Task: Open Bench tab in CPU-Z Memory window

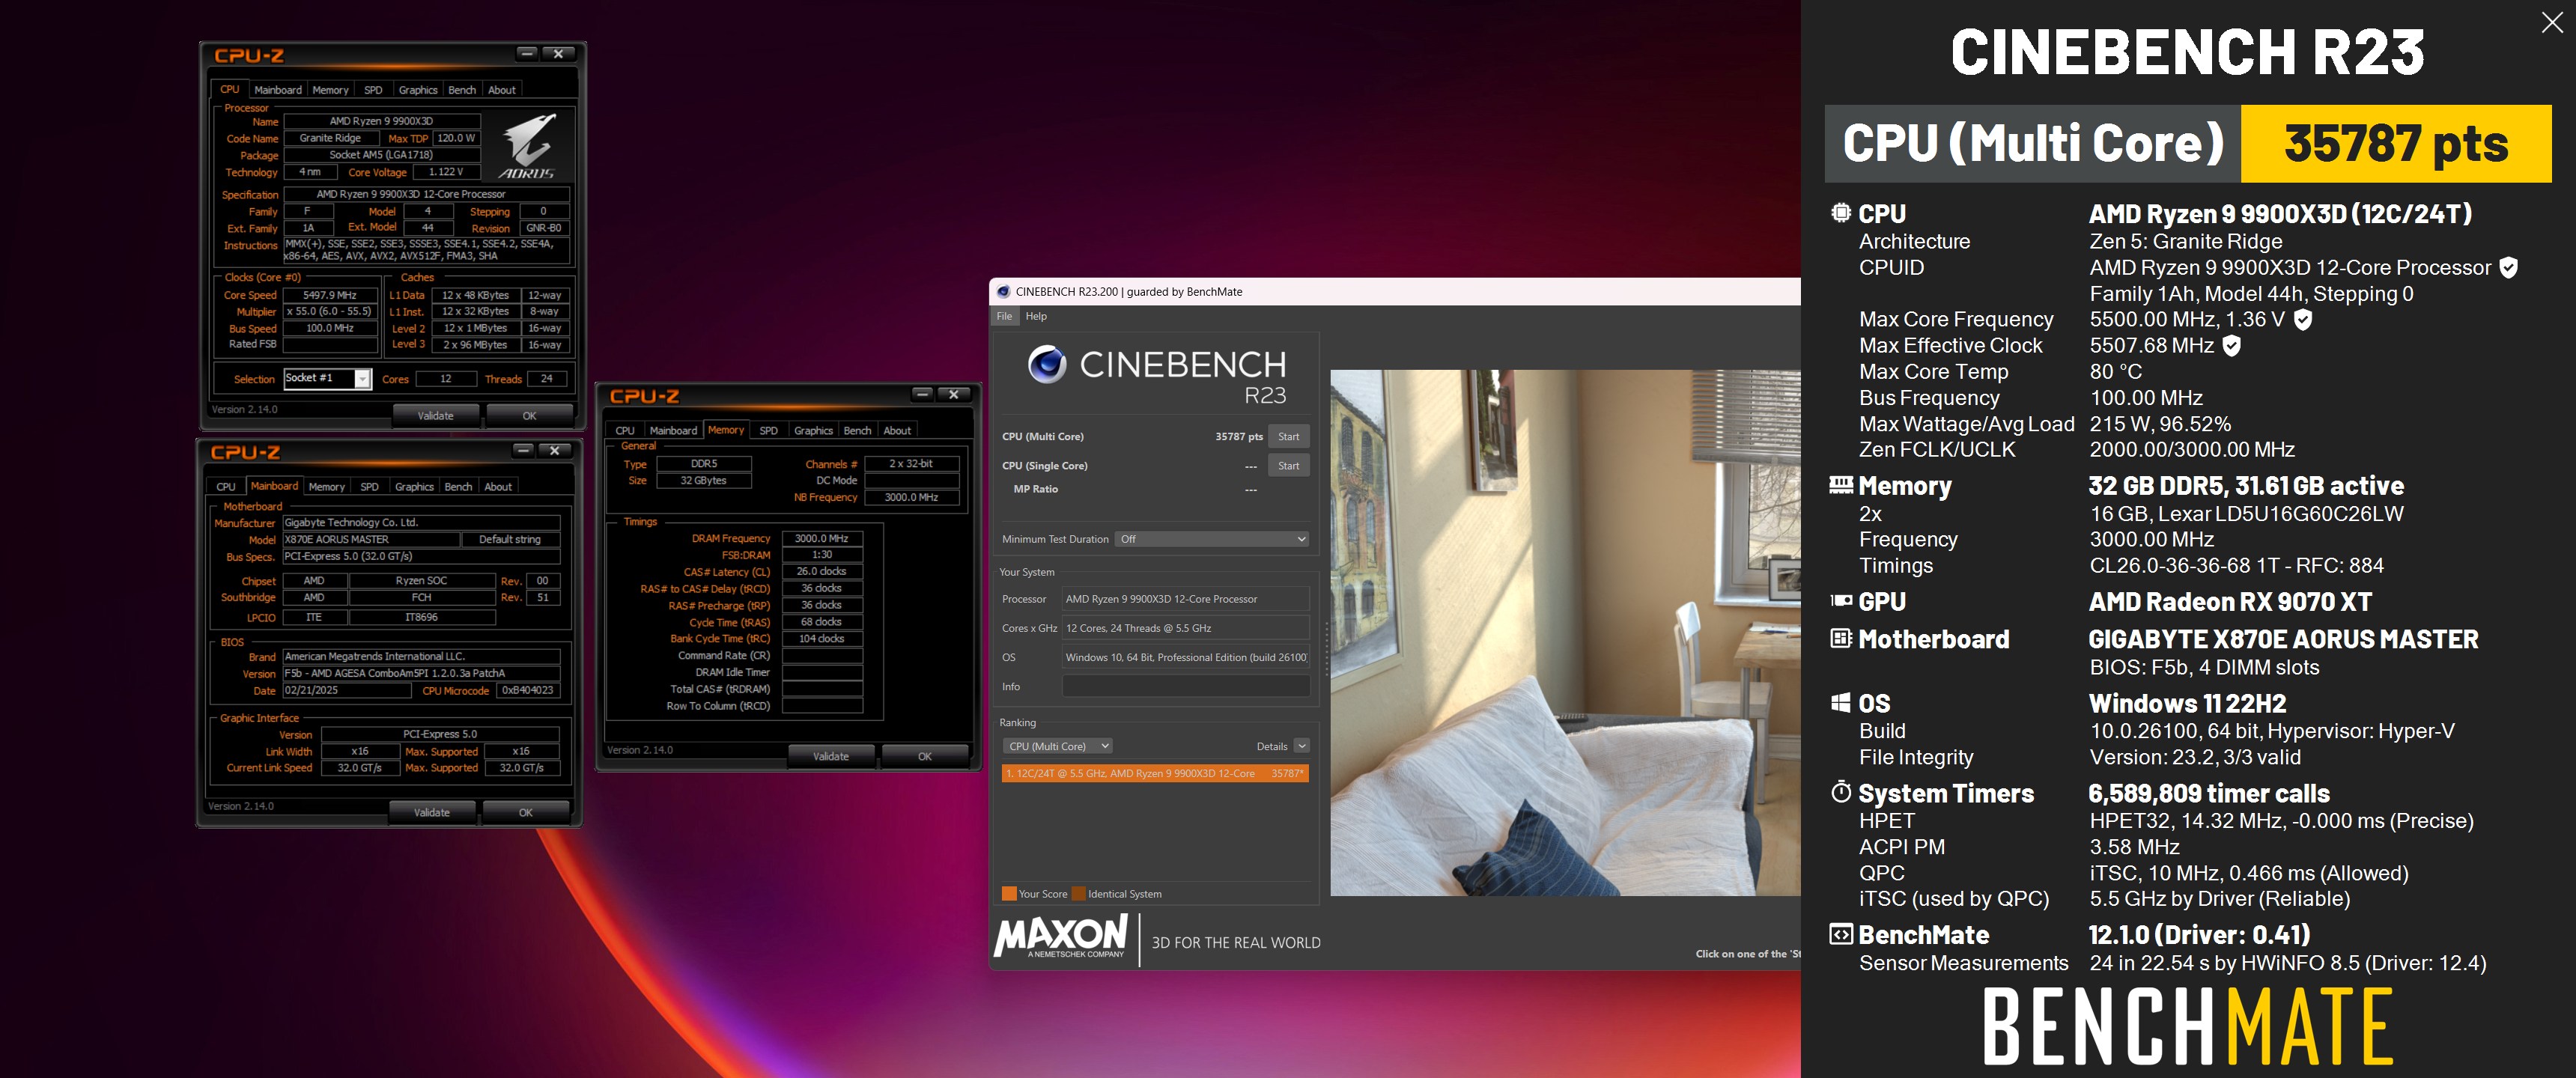Action: tap(857, 431)
